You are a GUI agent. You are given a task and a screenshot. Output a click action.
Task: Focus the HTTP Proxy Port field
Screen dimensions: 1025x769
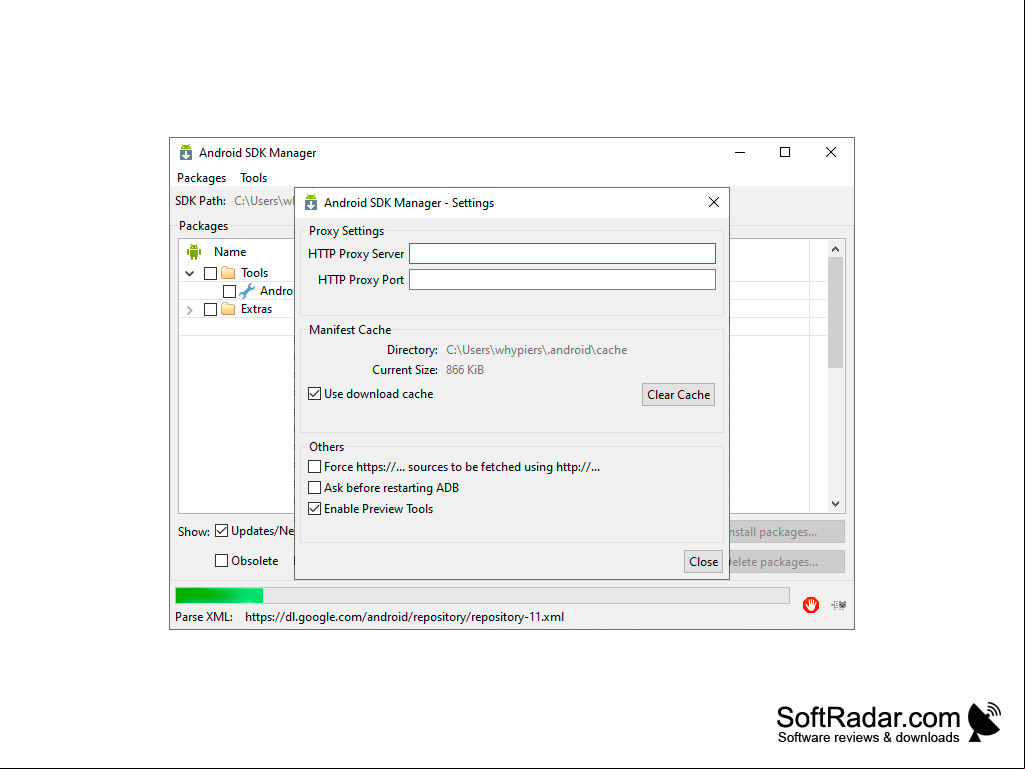(562, 280)
